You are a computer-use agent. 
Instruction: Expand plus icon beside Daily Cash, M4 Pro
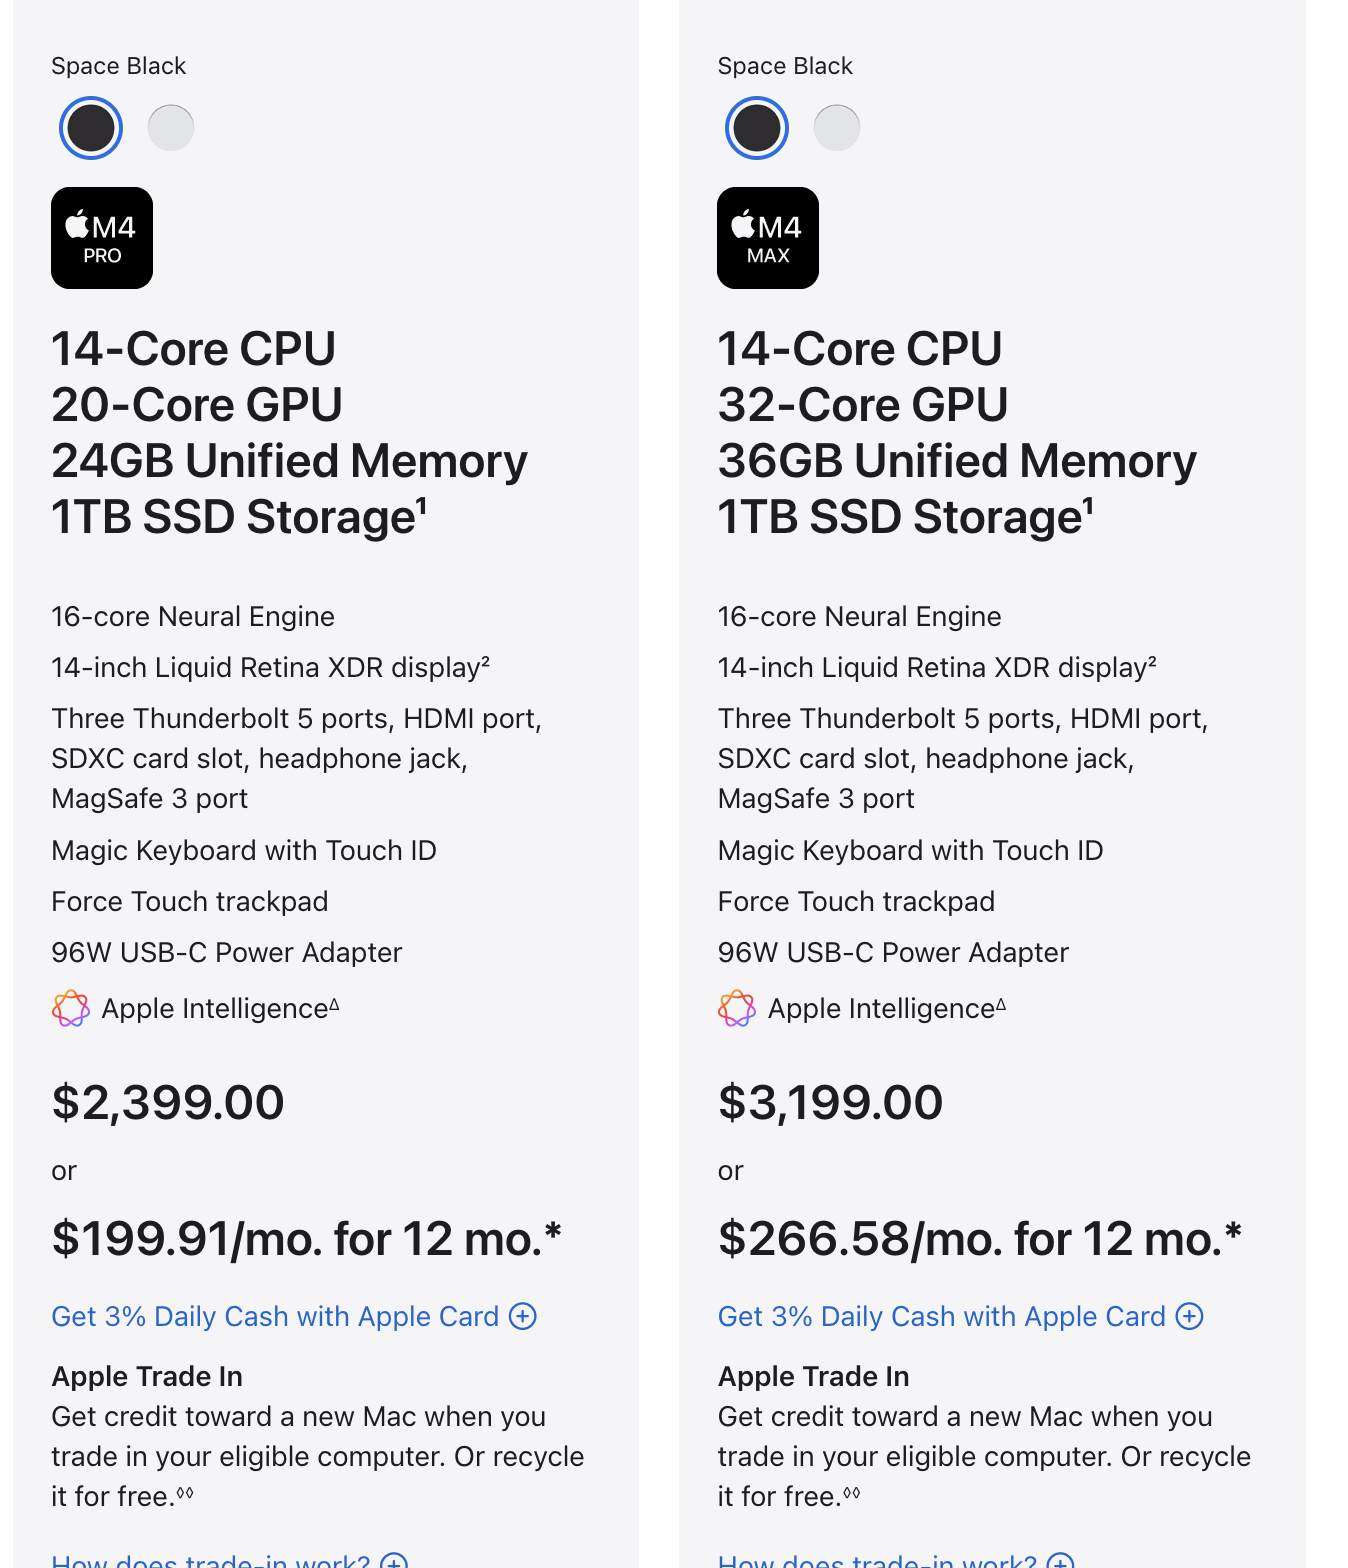[x=523, y=1316]
